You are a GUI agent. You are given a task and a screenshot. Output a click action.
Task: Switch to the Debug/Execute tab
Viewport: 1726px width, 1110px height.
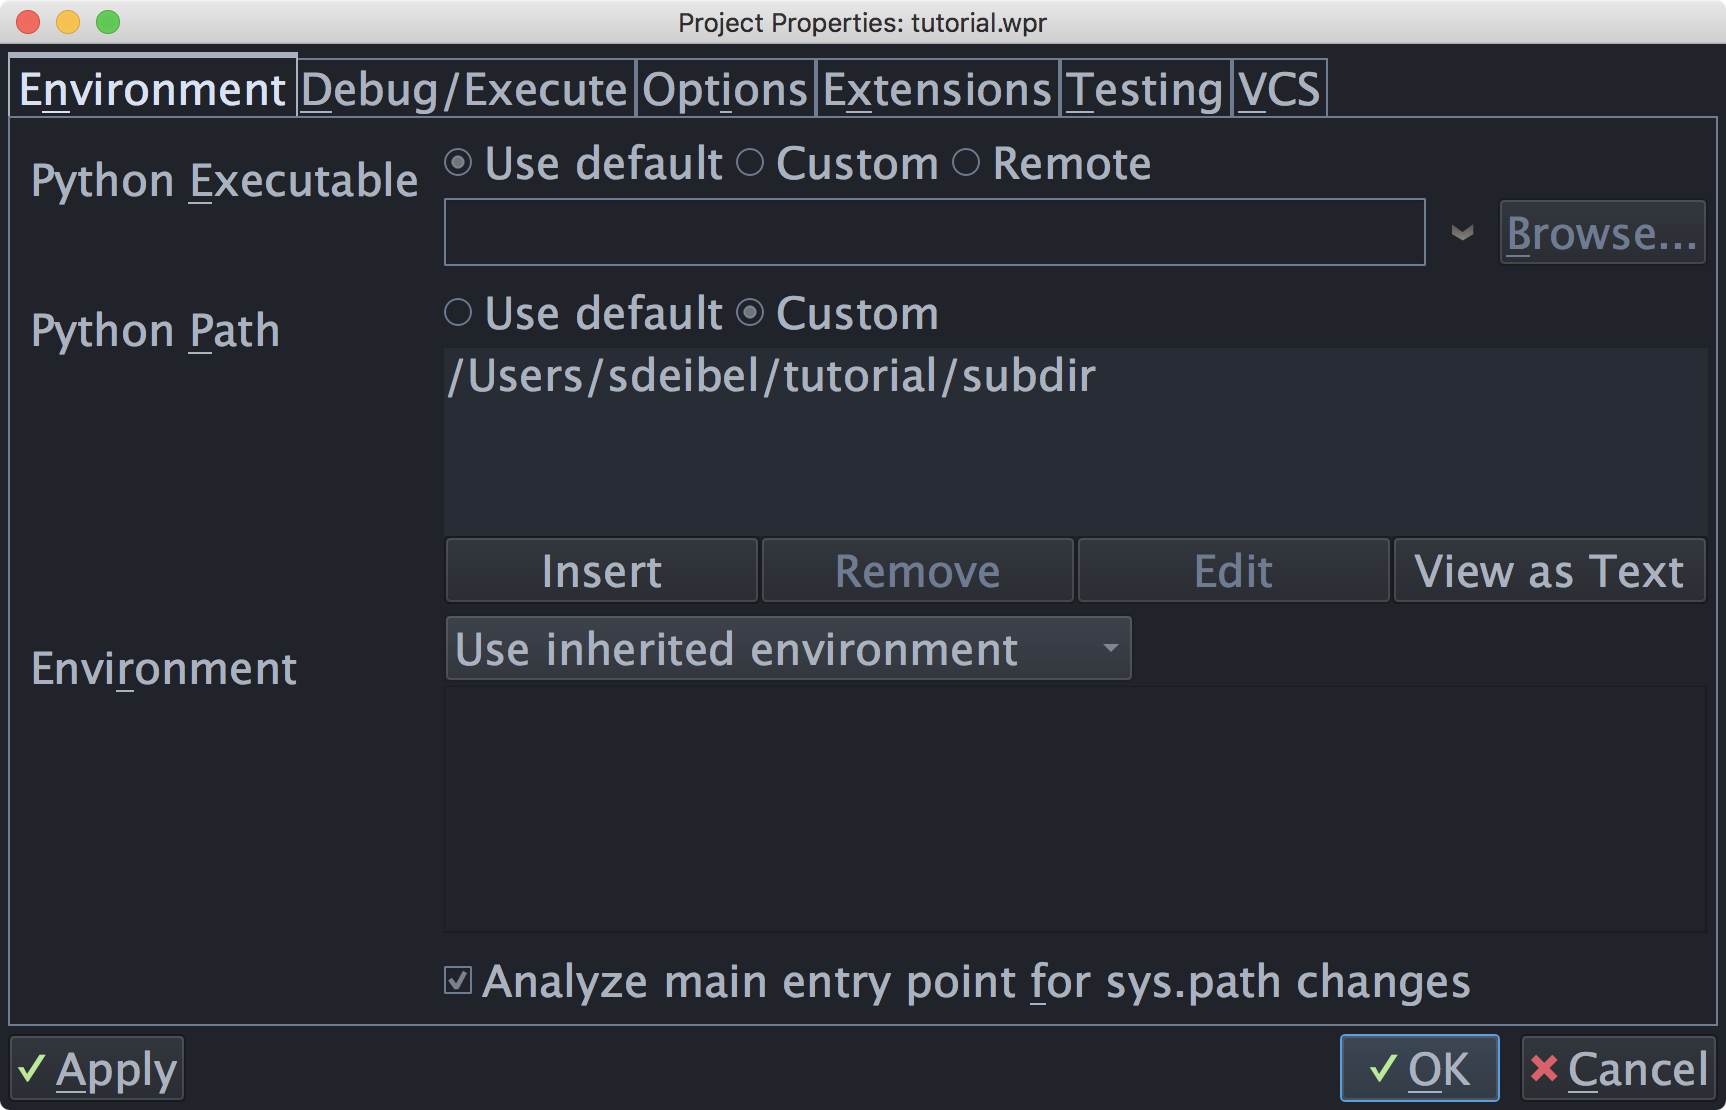pyautogui.click(x=465, y=90)
